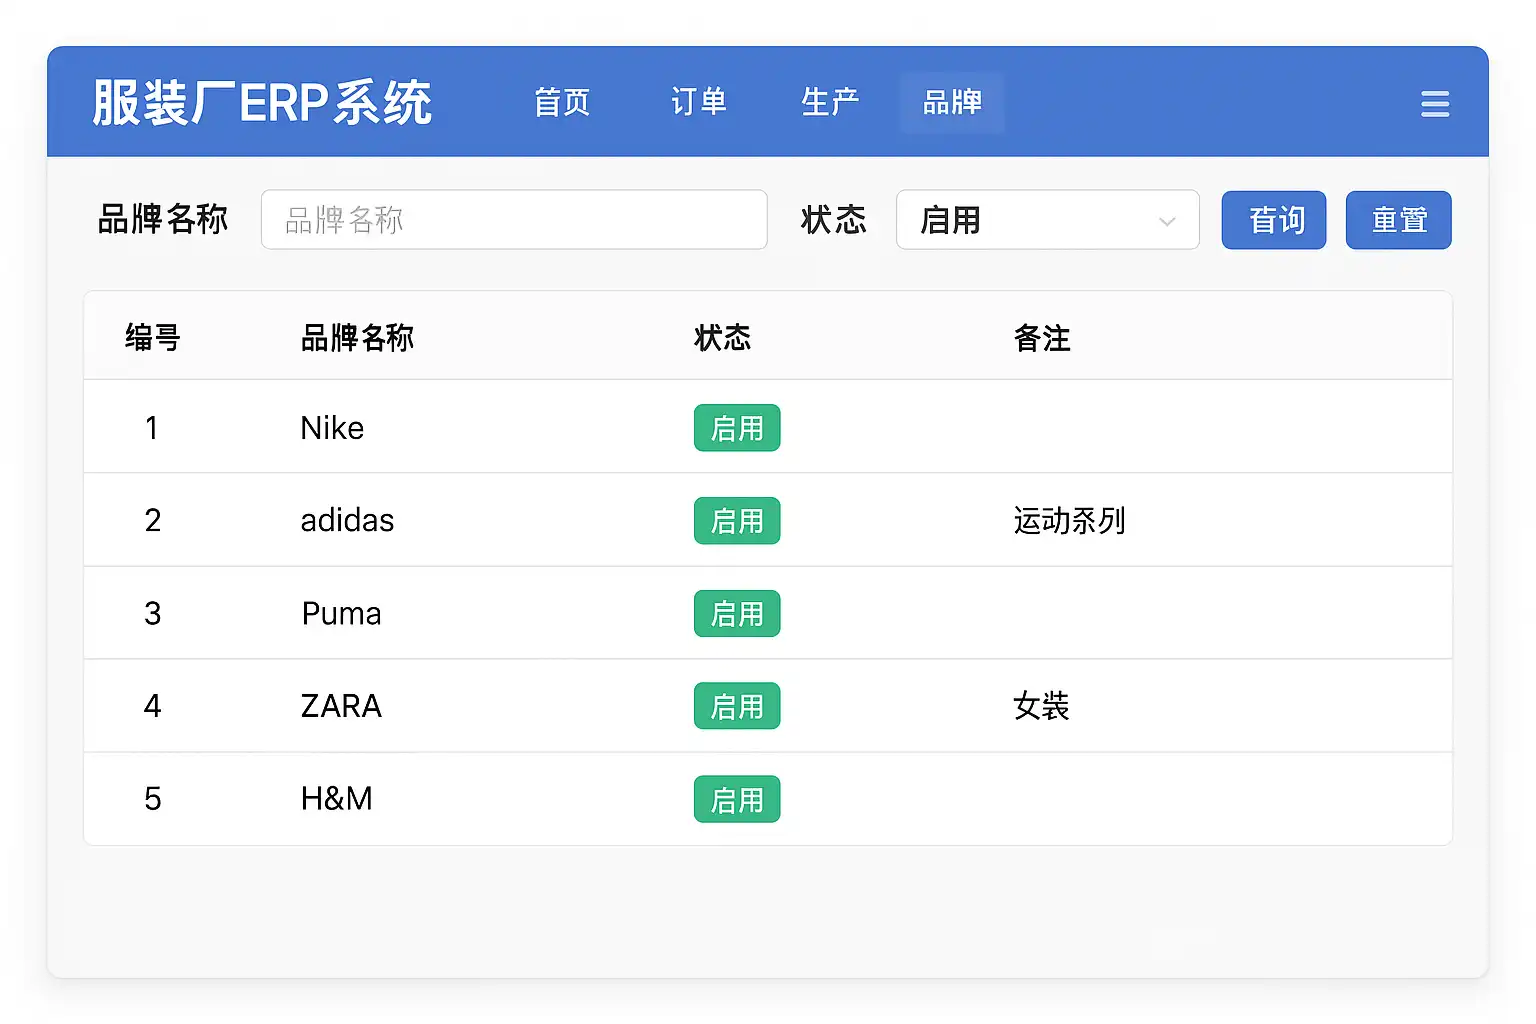Click the 启用 badge for ZARA
Image resolution: width=1536 pixels, height=1024 pixels.
pos(737,707)
